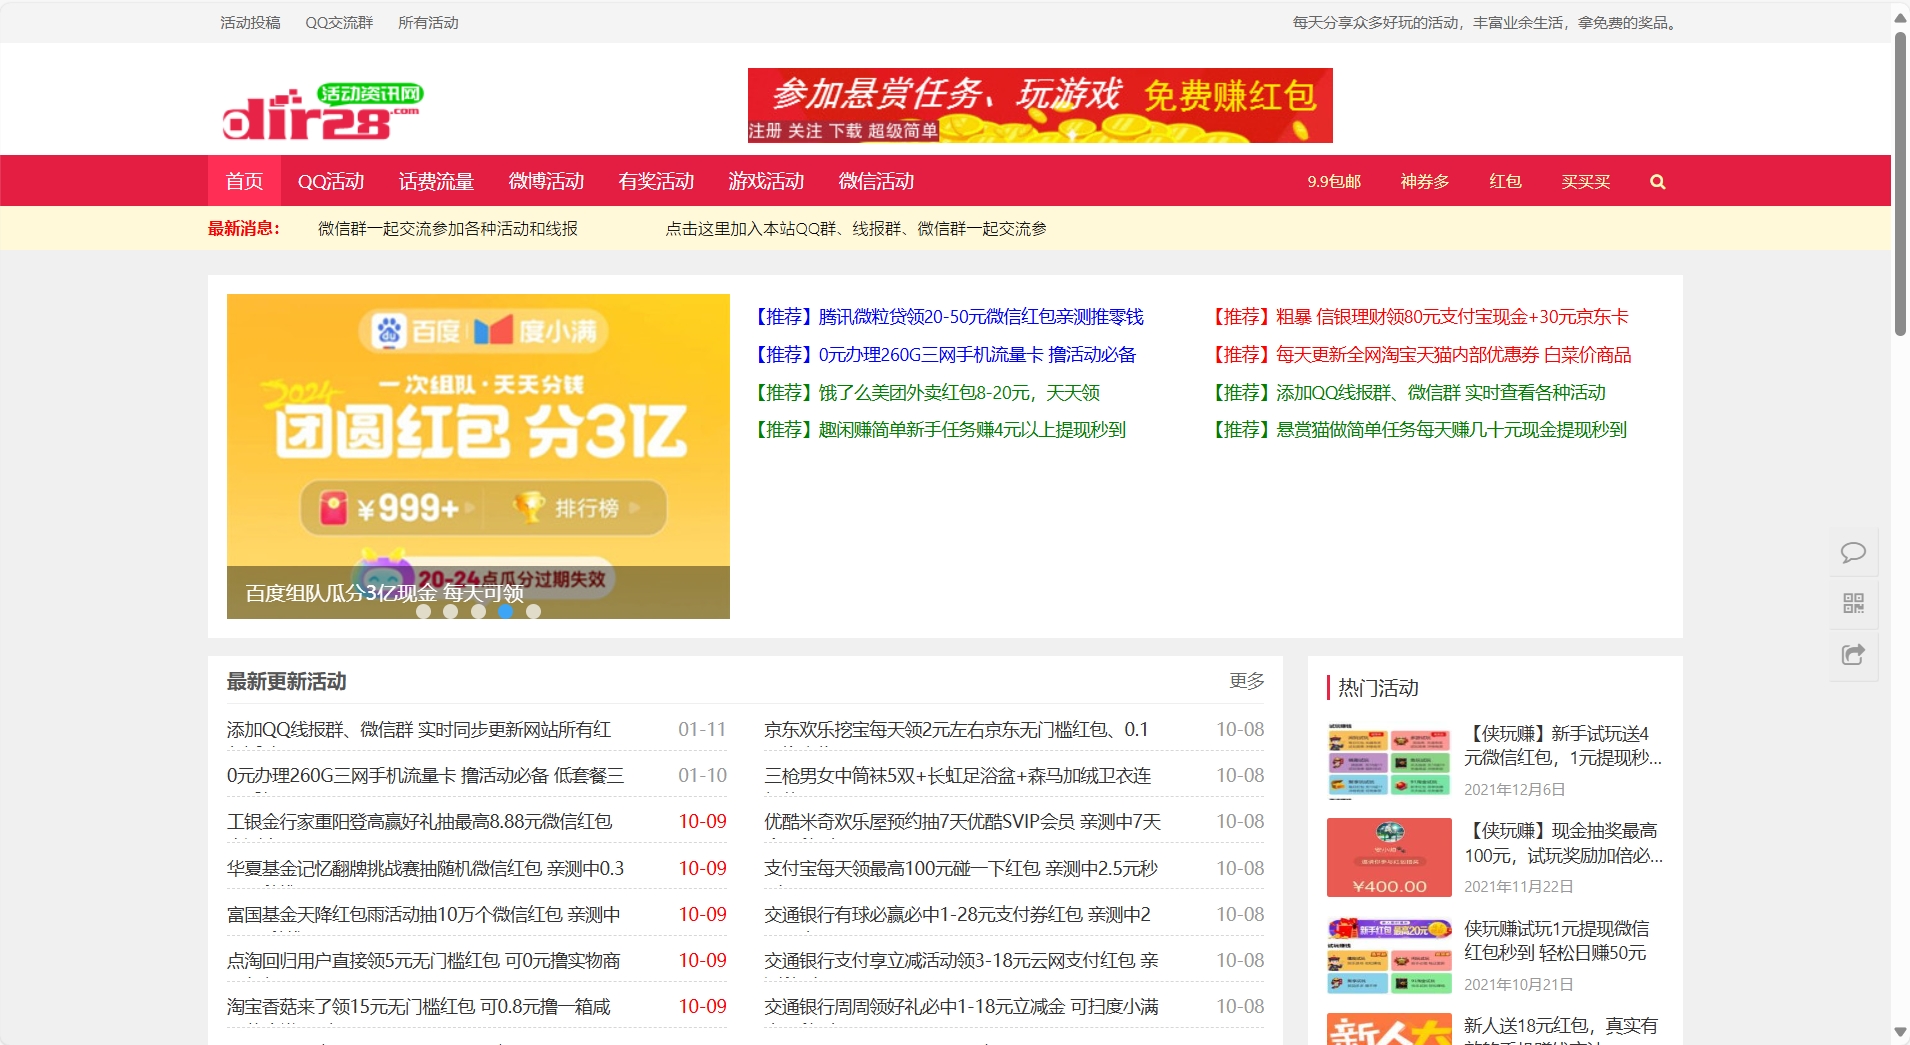Open recommendation 添加QQ线报群、微信群 实时查看

pos(1406,393)
